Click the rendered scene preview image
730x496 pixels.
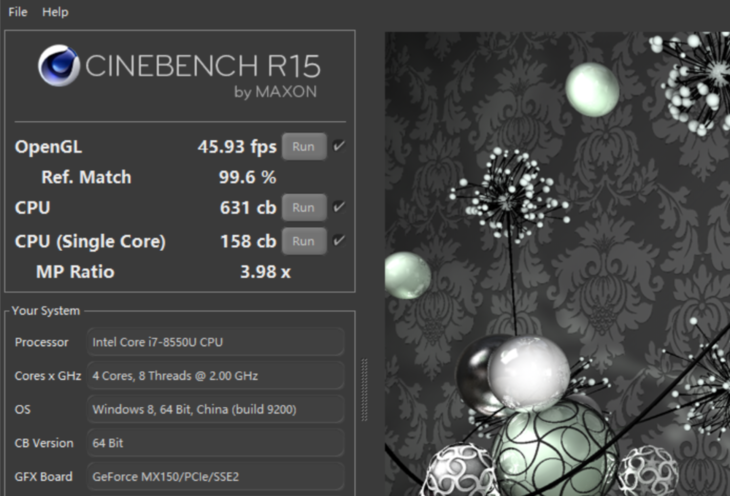(x=557, y=264)
